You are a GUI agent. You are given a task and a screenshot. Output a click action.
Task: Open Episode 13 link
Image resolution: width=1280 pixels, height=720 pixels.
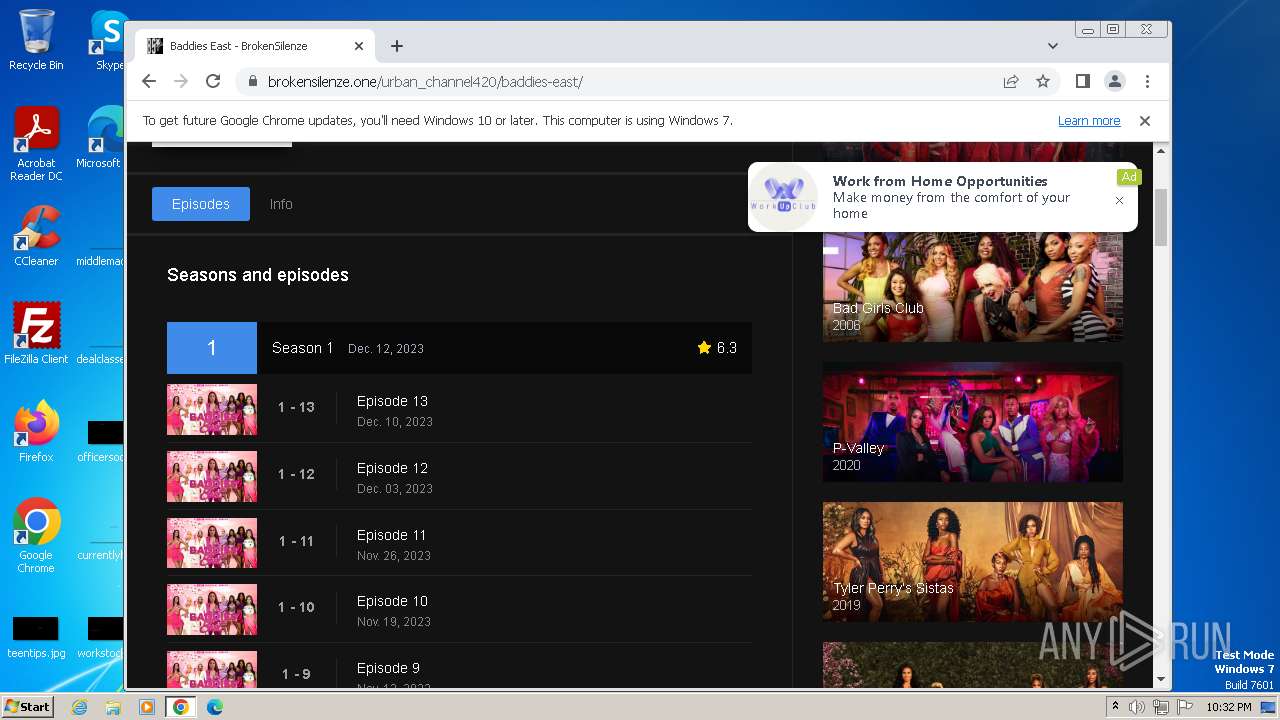(392, 401)
